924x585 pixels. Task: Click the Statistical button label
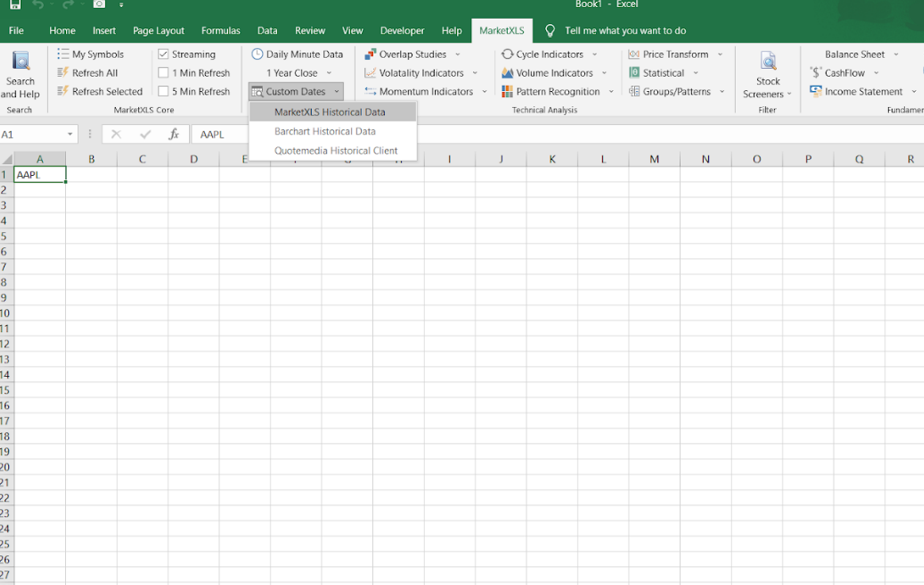pyautogui.click(x=664, y=73)
